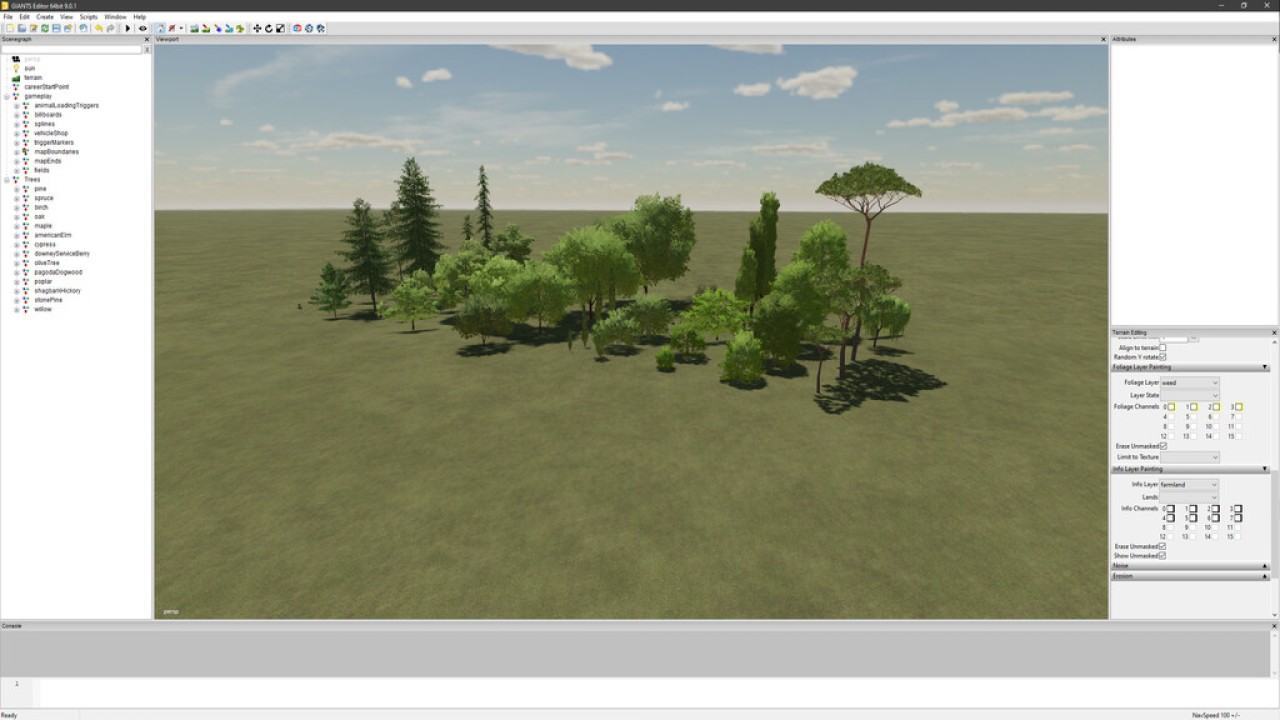
Task: Click the Save scene icon
Action: [58, 28]
